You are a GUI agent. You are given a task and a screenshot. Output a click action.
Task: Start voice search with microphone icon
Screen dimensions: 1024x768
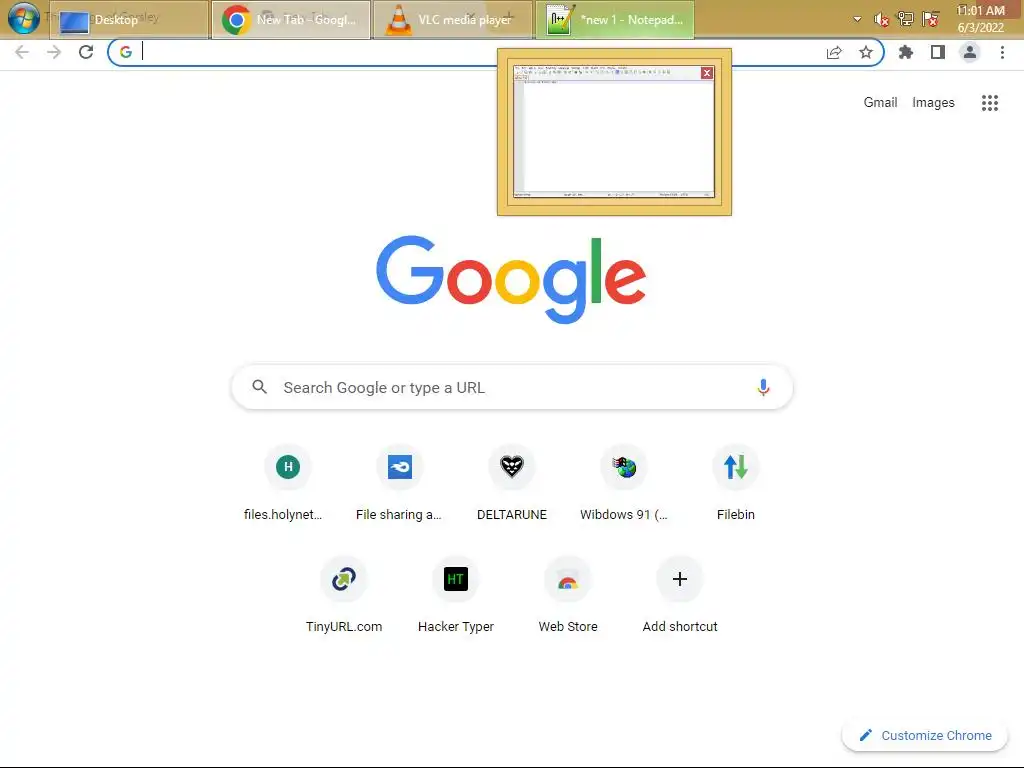coord(763,387)
